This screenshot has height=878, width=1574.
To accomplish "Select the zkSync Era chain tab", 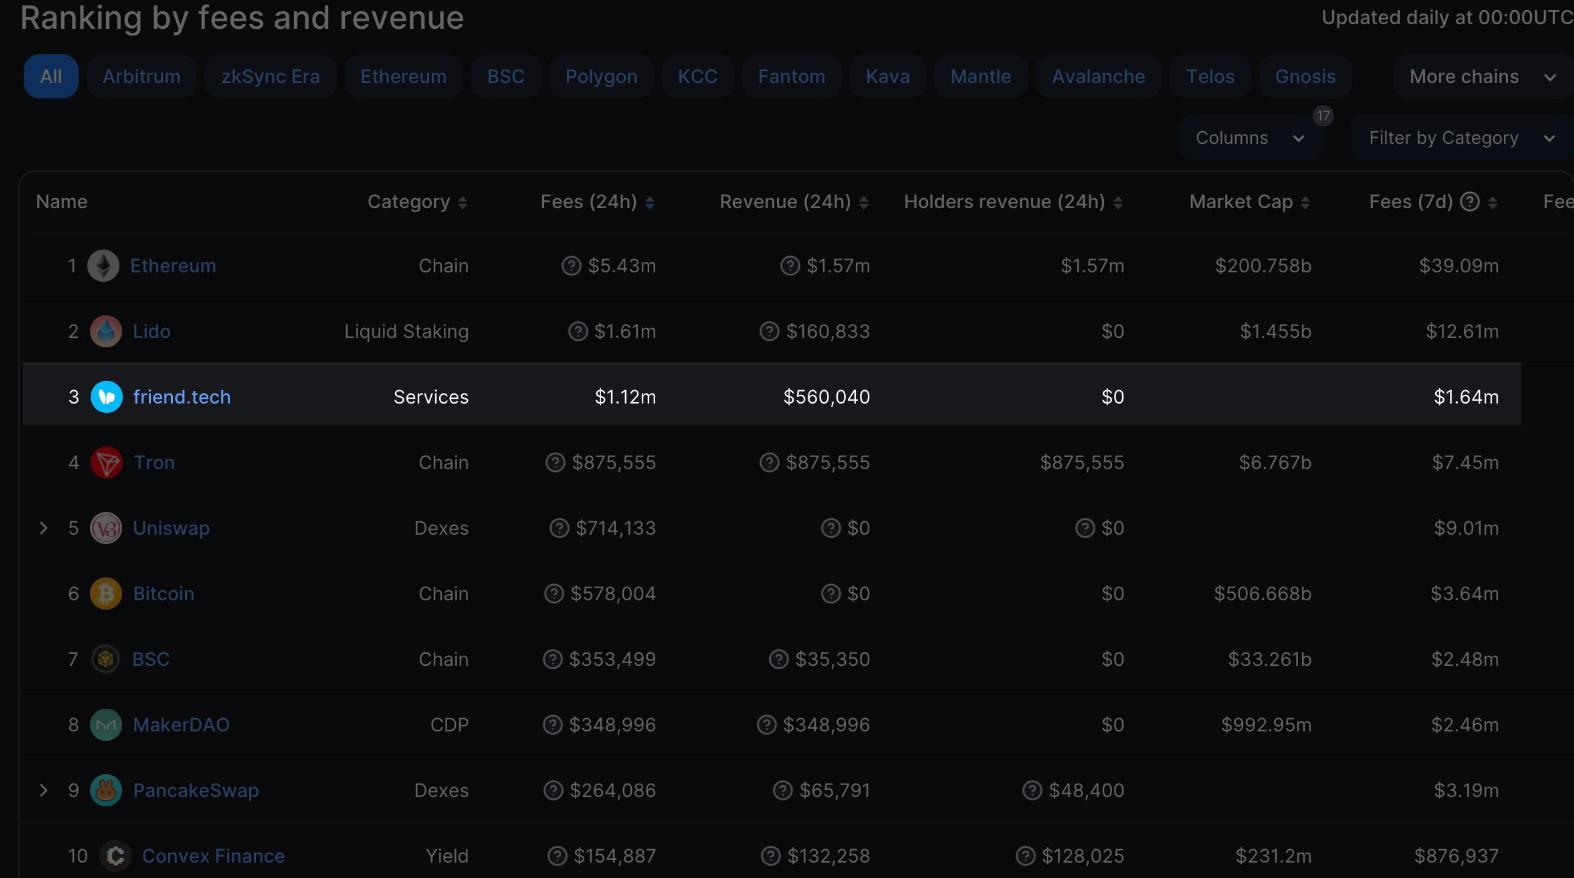I will click(x=270, y=77).
